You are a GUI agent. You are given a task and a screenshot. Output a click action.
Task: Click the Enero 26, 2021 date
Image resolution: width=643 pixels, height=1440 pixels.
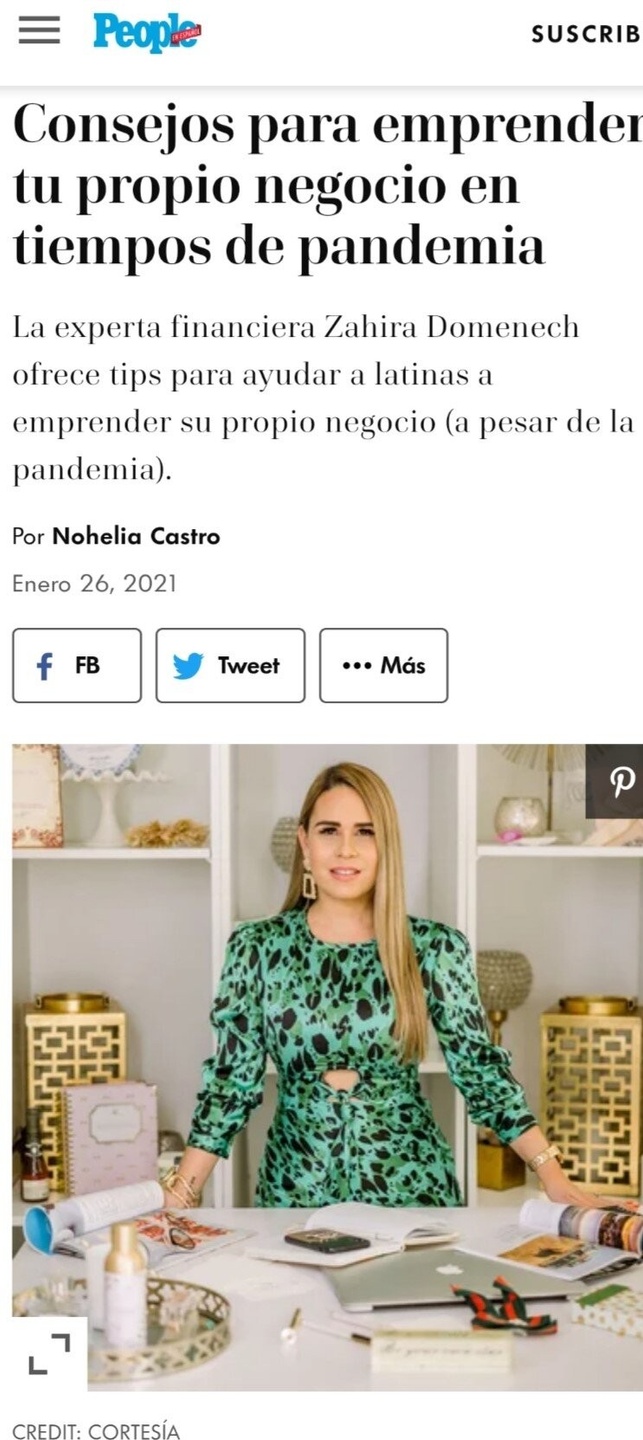click(94, 584)
